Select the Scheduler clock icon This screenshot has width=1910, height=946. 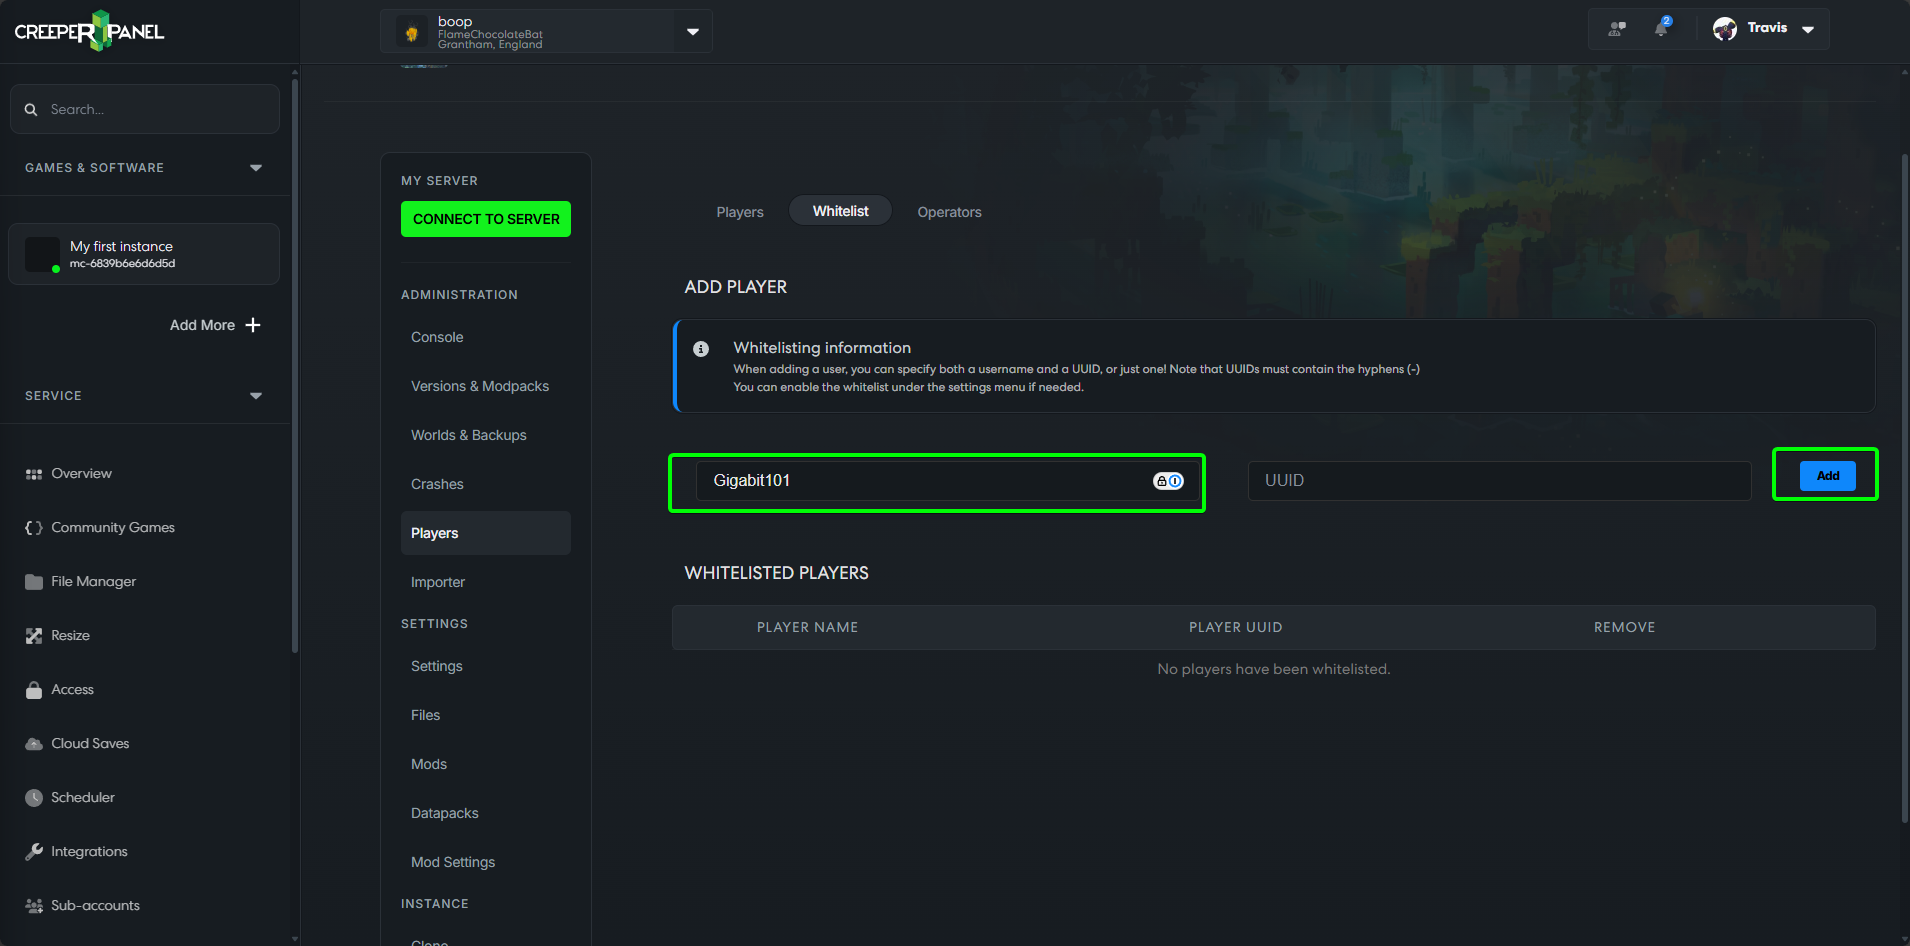tap(33, 797)
